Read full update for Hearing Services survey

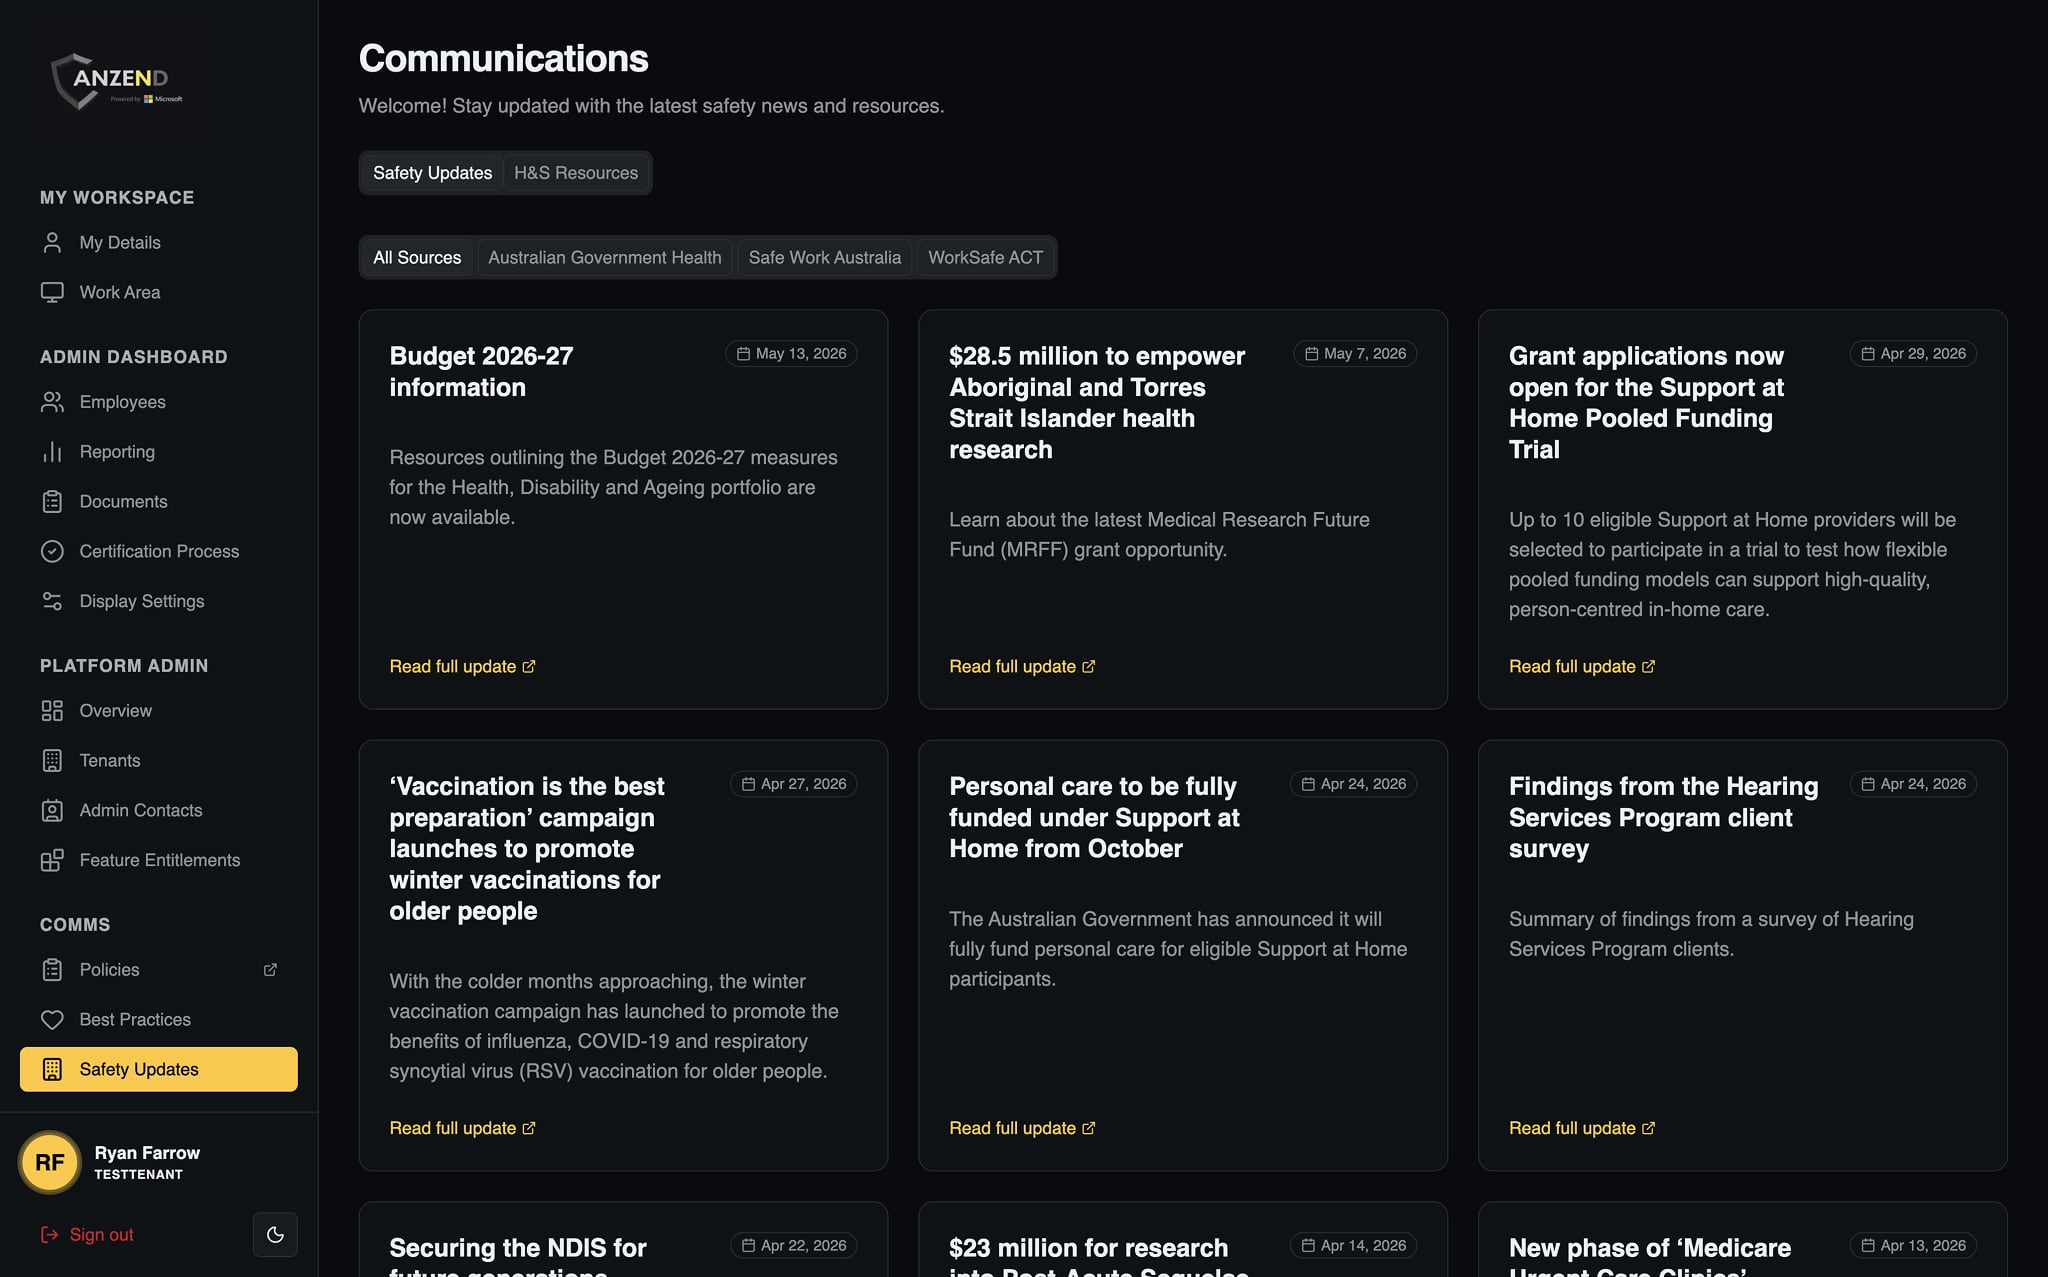(1582, 1128)
